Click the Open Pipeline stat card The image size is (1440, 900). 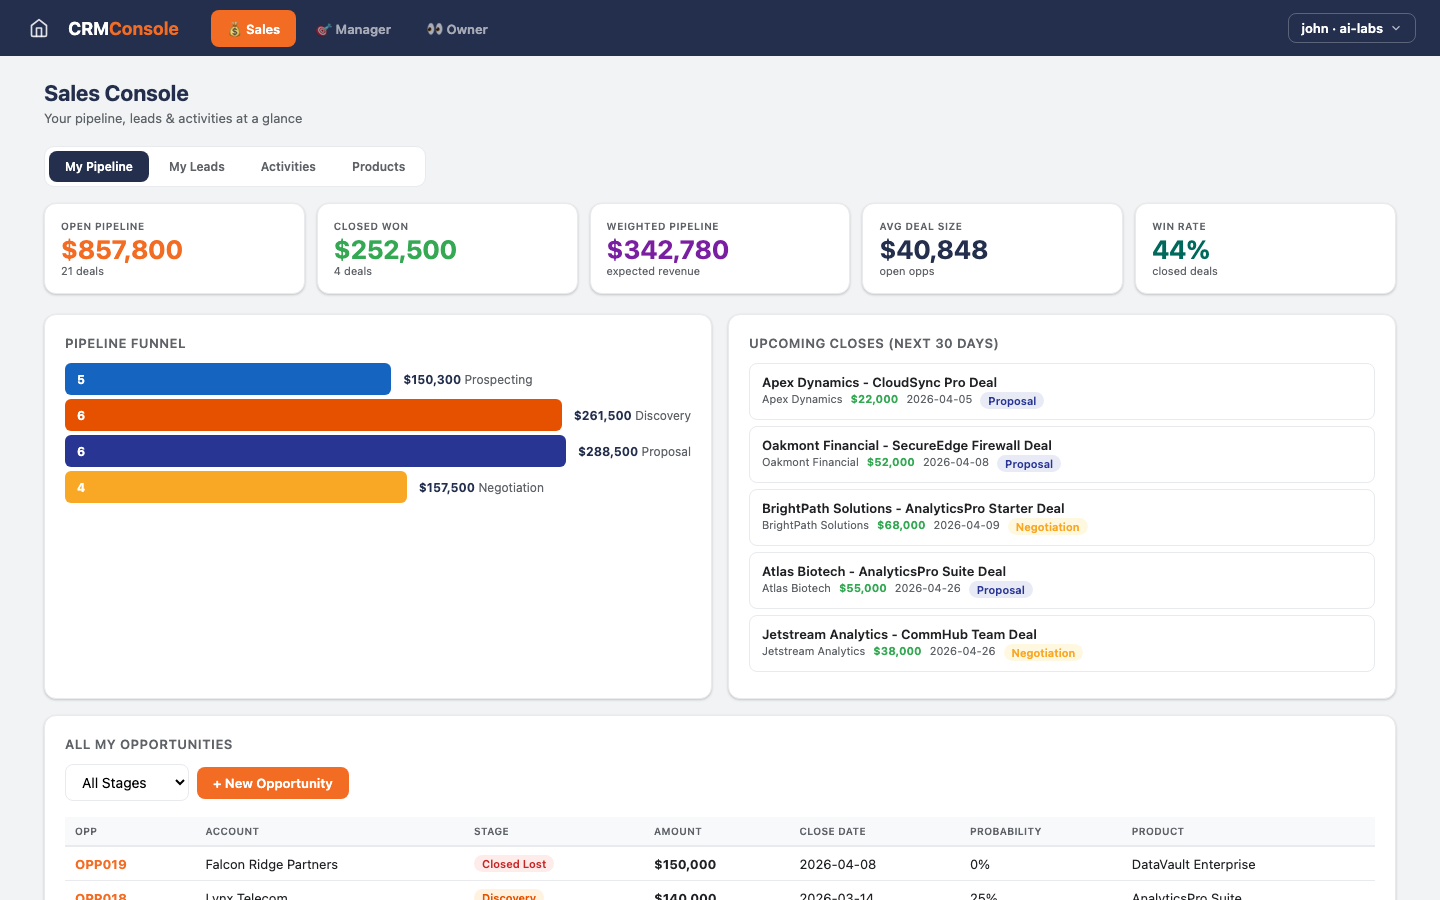click(x=174, y=248)
